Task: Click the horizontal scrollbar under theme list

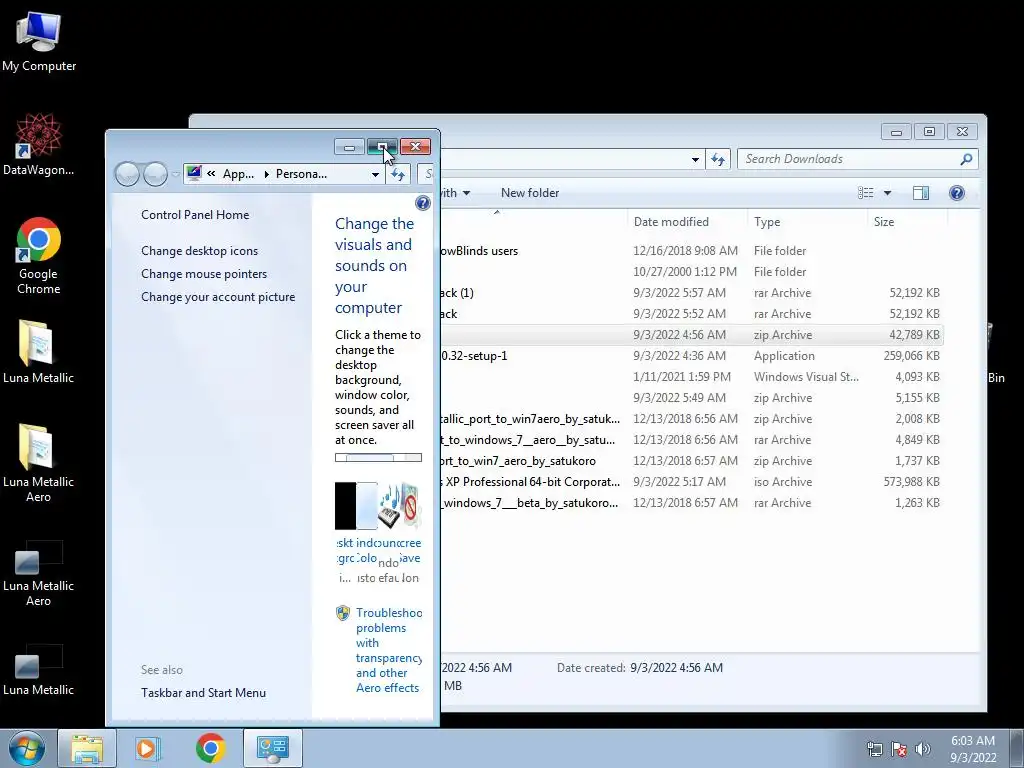Action: (x=378, y=458)
